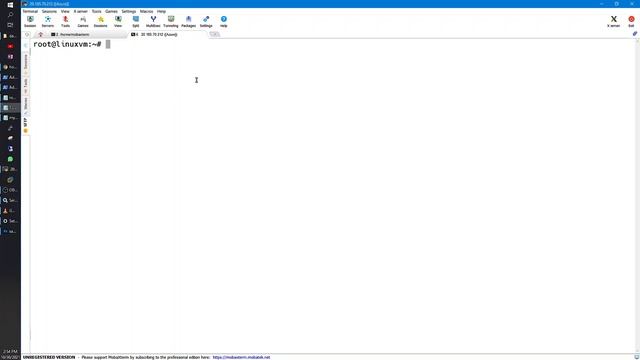The width and height of the screenshot is (640, 360).
Task: Open WhatsApp from the taskbar
Action: [x=10, y=159]
